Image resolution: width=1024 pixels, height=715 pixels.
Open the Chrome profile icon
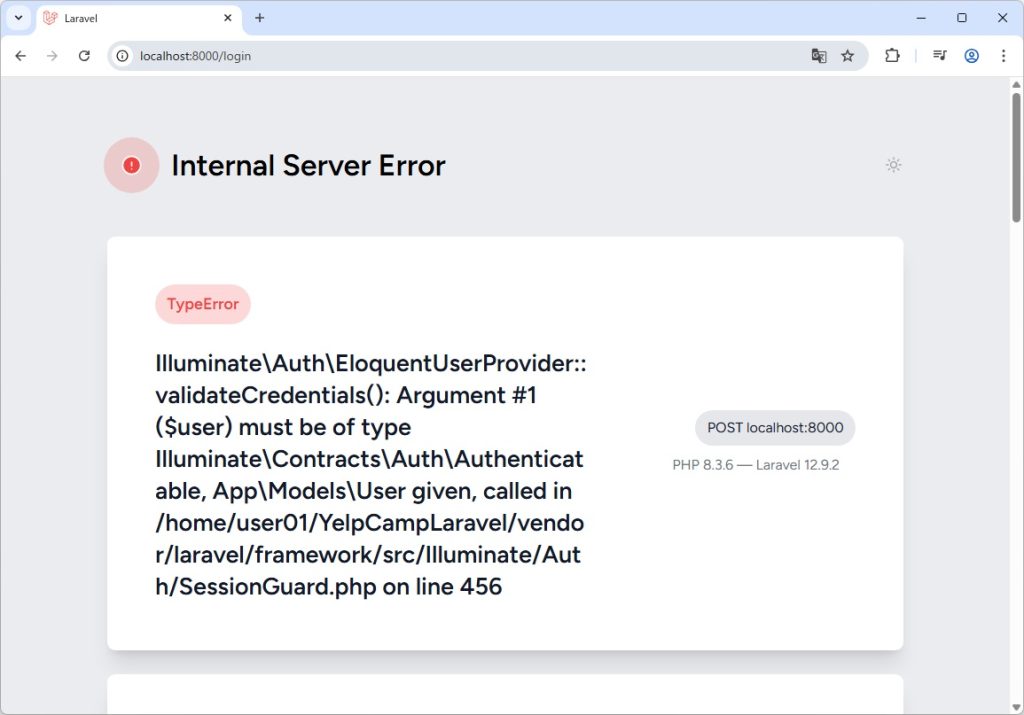972,56
